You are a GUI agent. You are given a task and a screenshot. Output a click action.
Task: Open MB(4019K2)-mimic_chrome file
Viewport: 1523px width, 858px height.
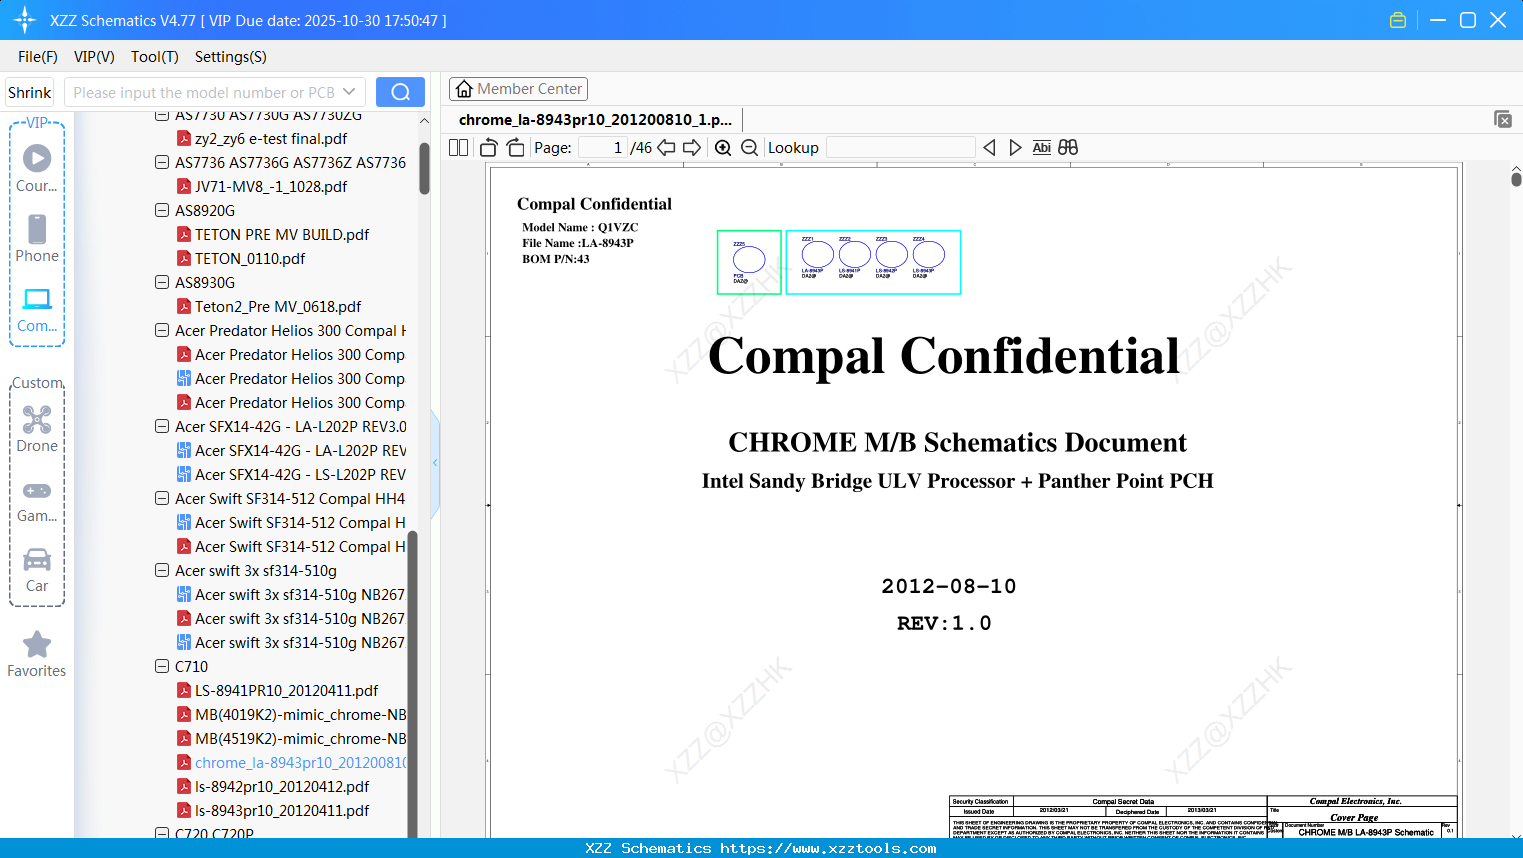(292, 714)
